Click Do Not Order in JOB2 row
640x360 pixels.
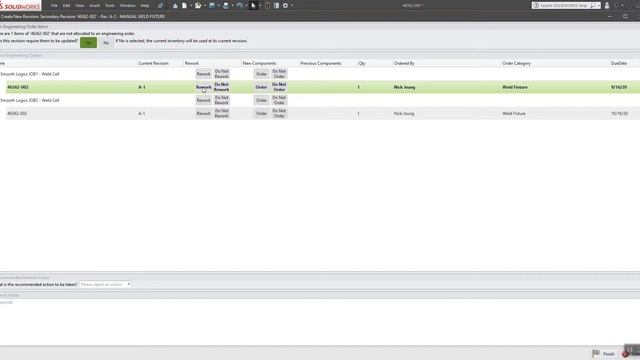point(279,100)
